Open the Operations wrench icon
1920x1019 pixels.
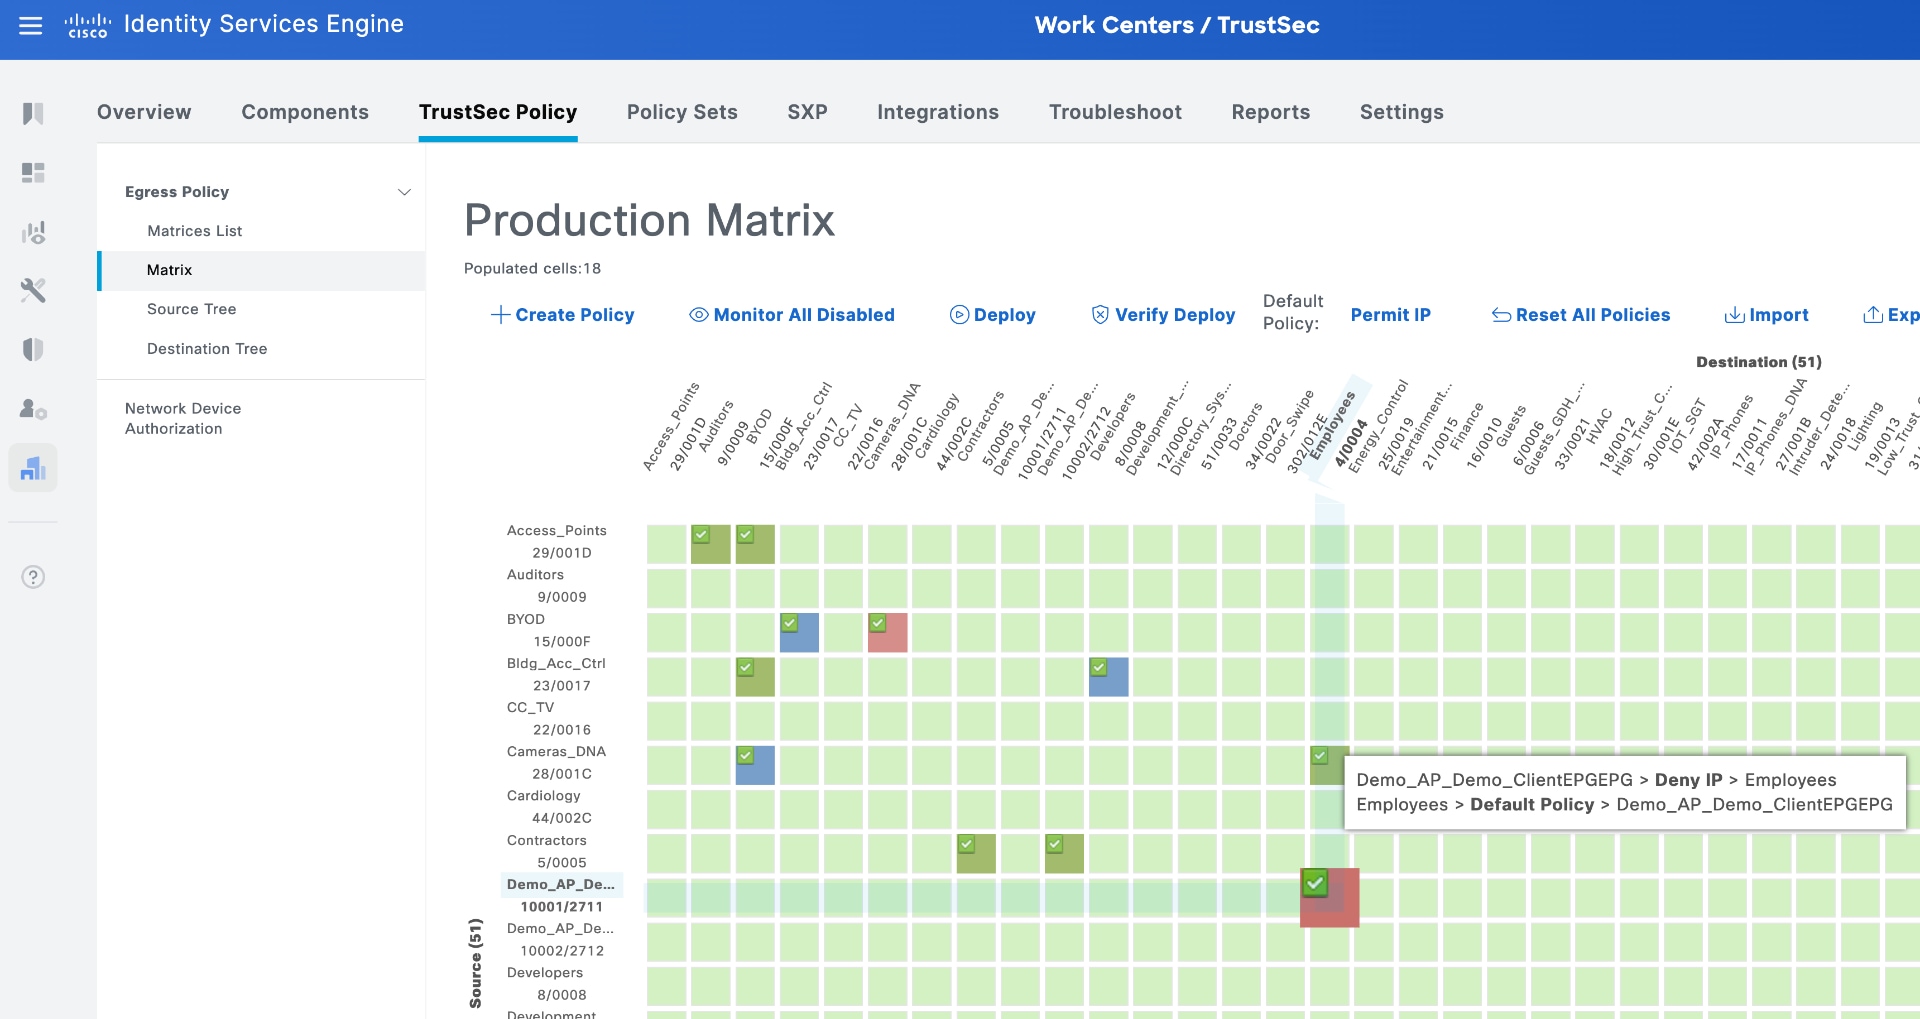[x=33, y=291]
